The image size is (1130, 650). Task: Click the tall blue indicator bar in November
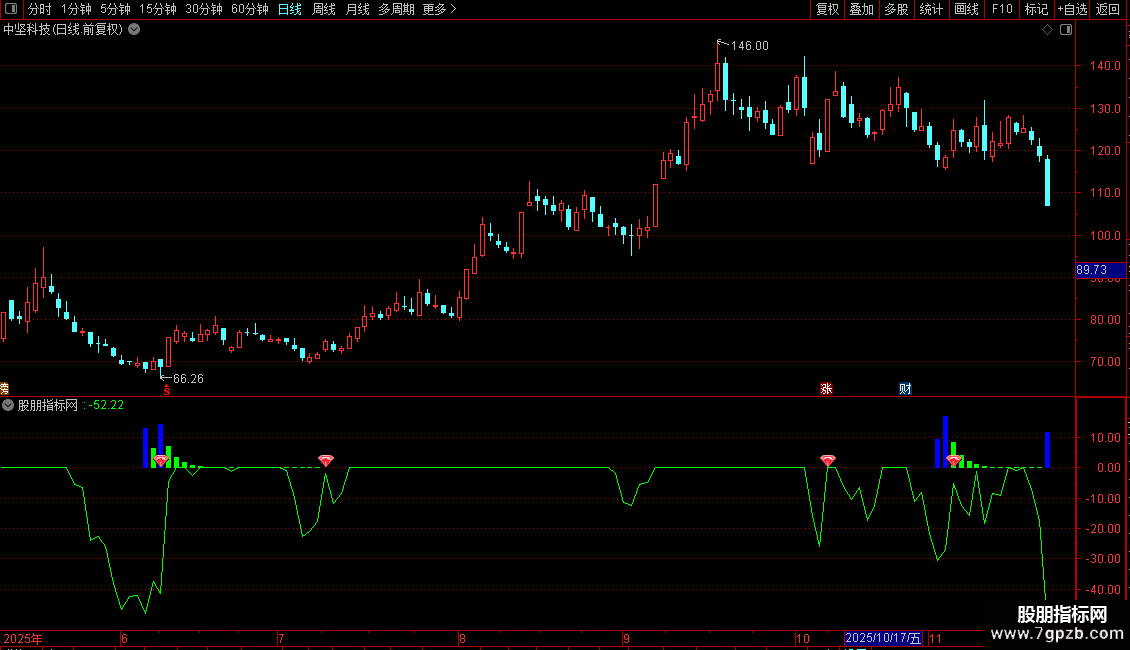coord(946,442)
